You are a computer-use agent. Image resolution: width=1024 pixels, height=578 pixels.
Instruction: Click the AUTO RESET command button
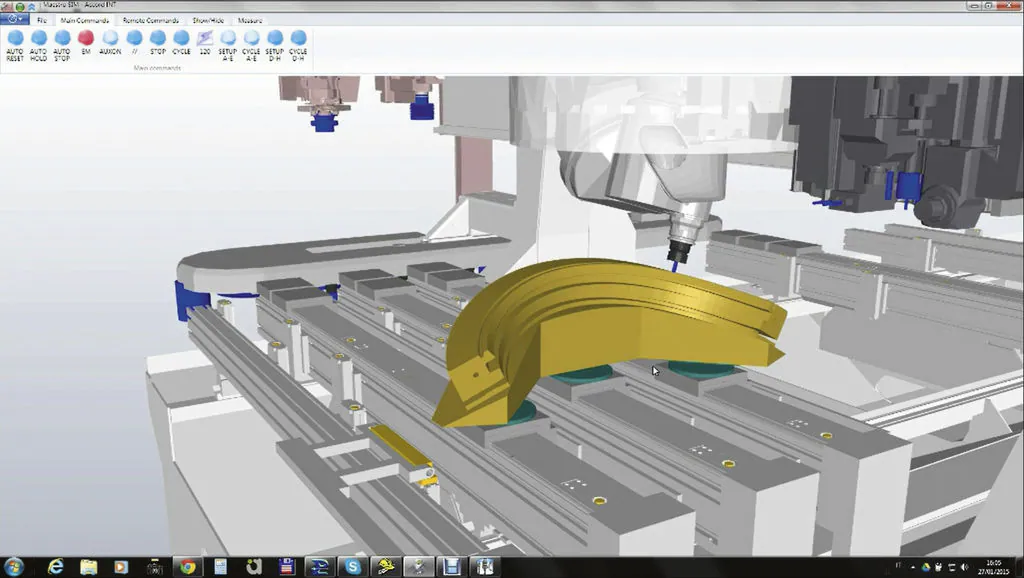pos(15,38)
